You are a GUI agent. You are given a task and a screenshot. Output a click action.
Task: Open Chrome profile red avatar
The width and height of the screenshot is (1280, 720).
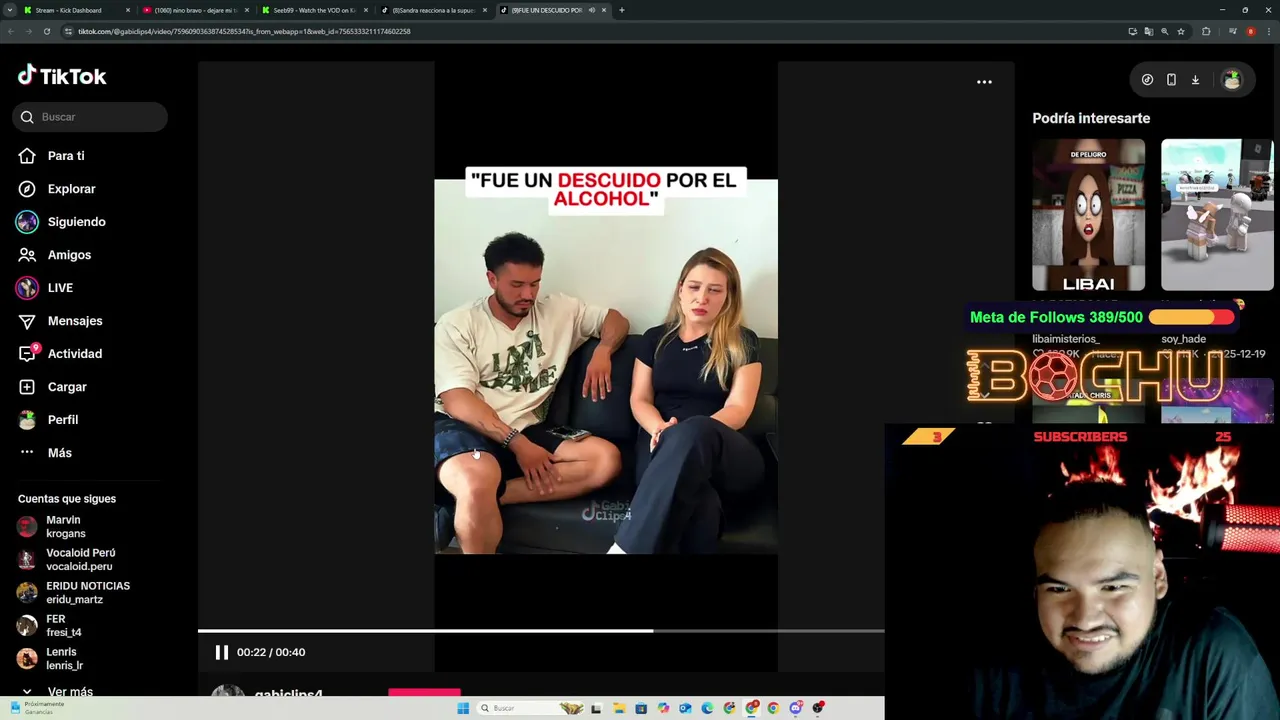coord(1251,31)
